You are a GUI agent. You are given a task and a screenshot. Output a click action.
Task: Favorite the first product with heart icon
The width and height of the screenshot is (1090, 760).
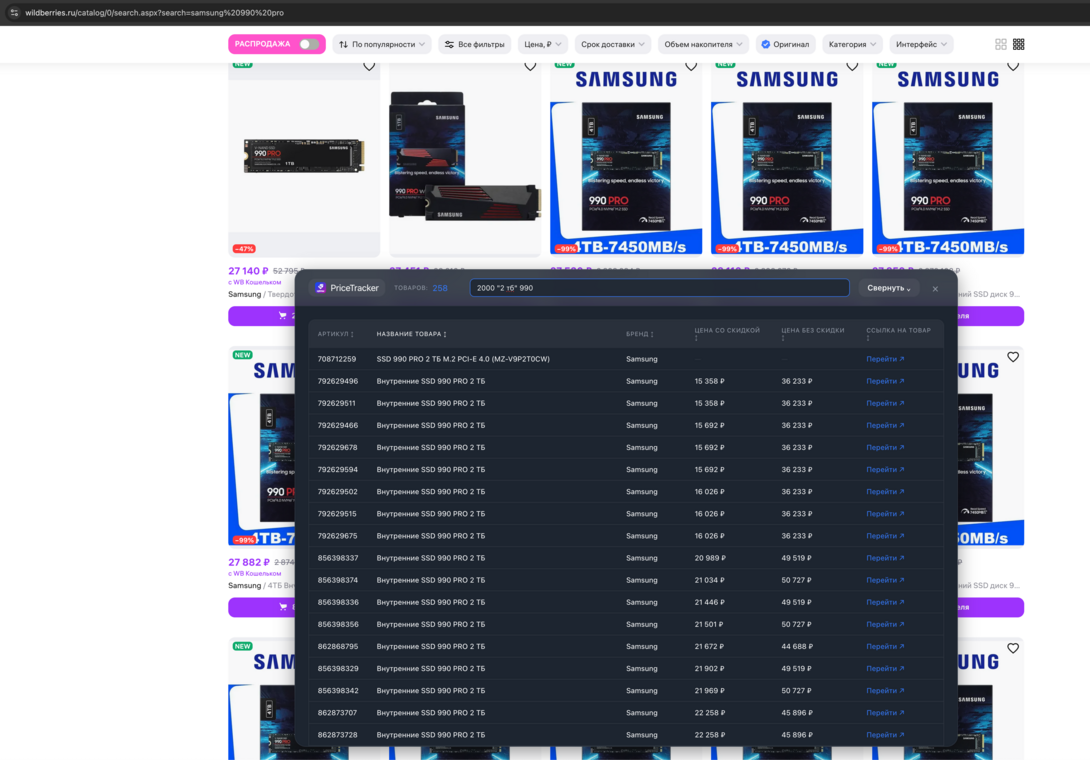369,67
